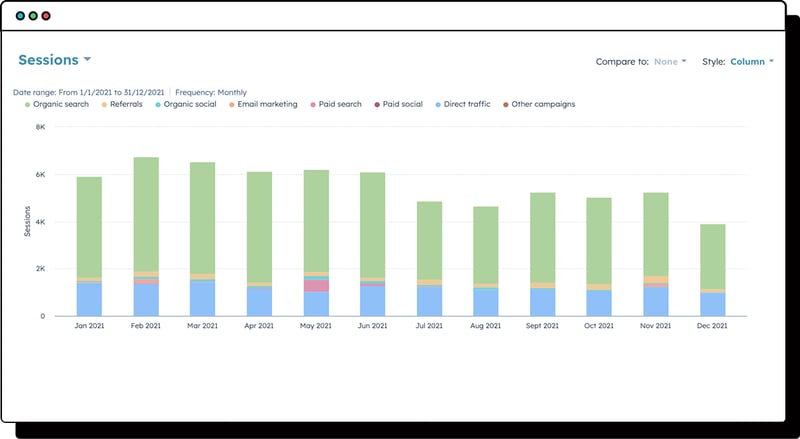
Task: Click the red window control dot
Action: pyautogui.click(x=46, y=16)
